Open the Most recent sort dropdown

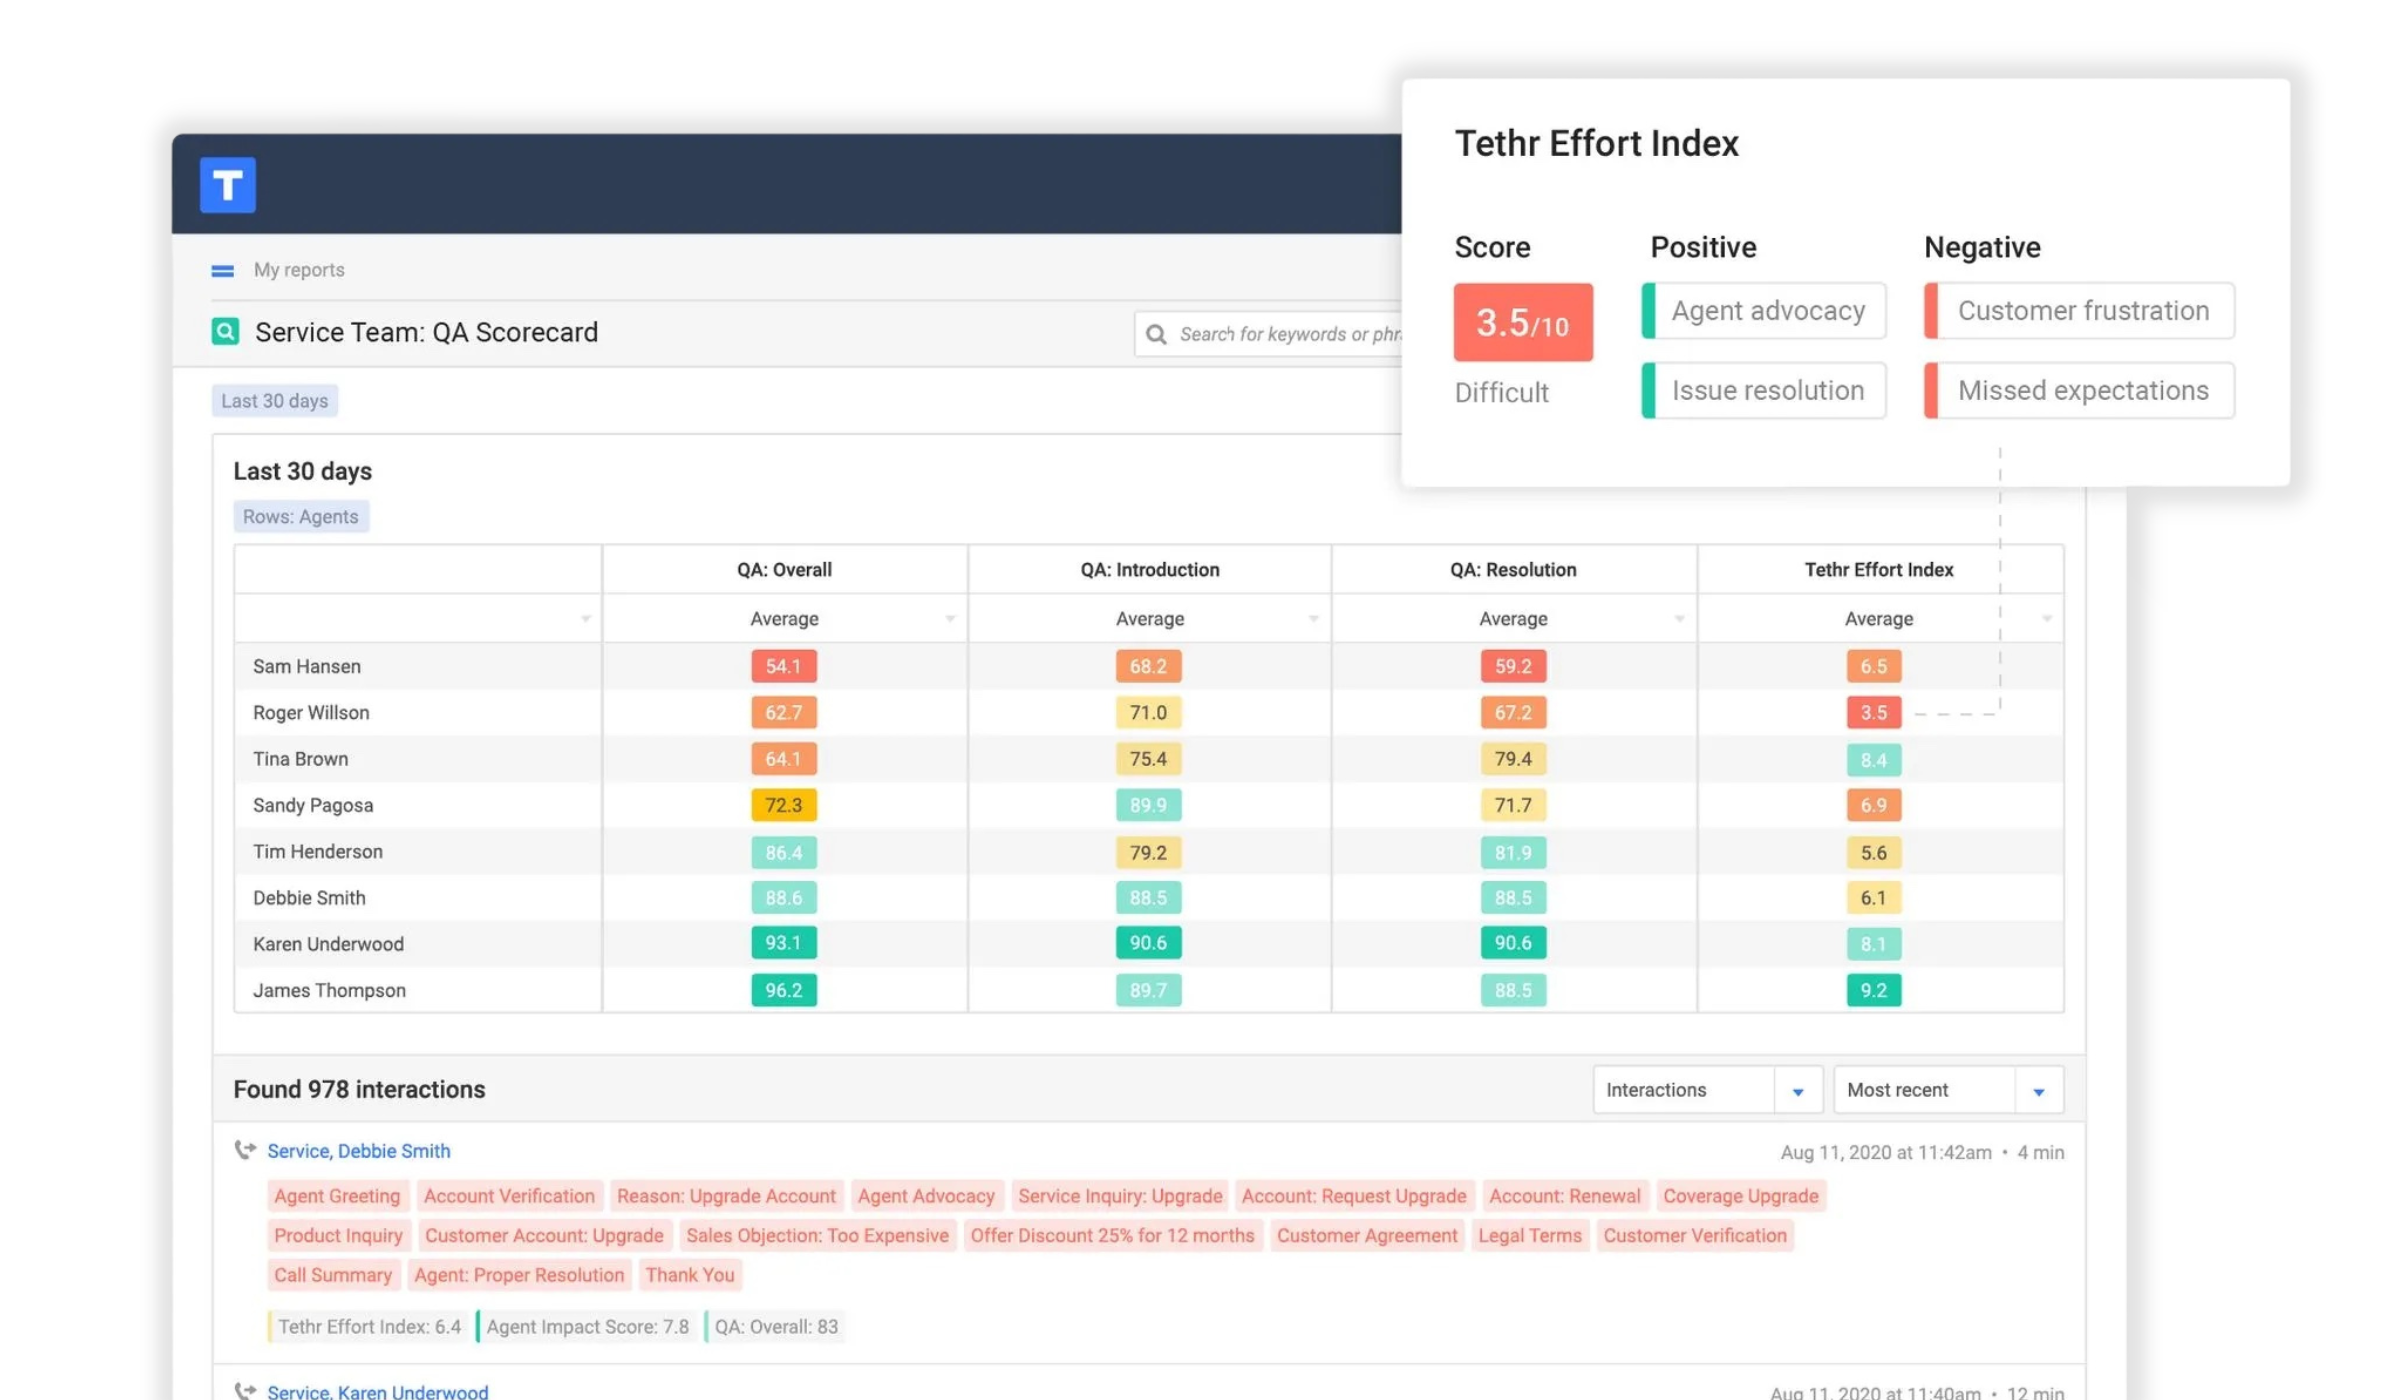[2040, 1089]
